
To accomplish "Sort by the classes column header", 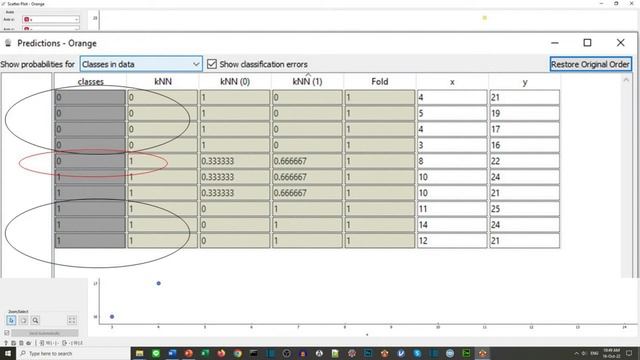I will coord(90,82).
